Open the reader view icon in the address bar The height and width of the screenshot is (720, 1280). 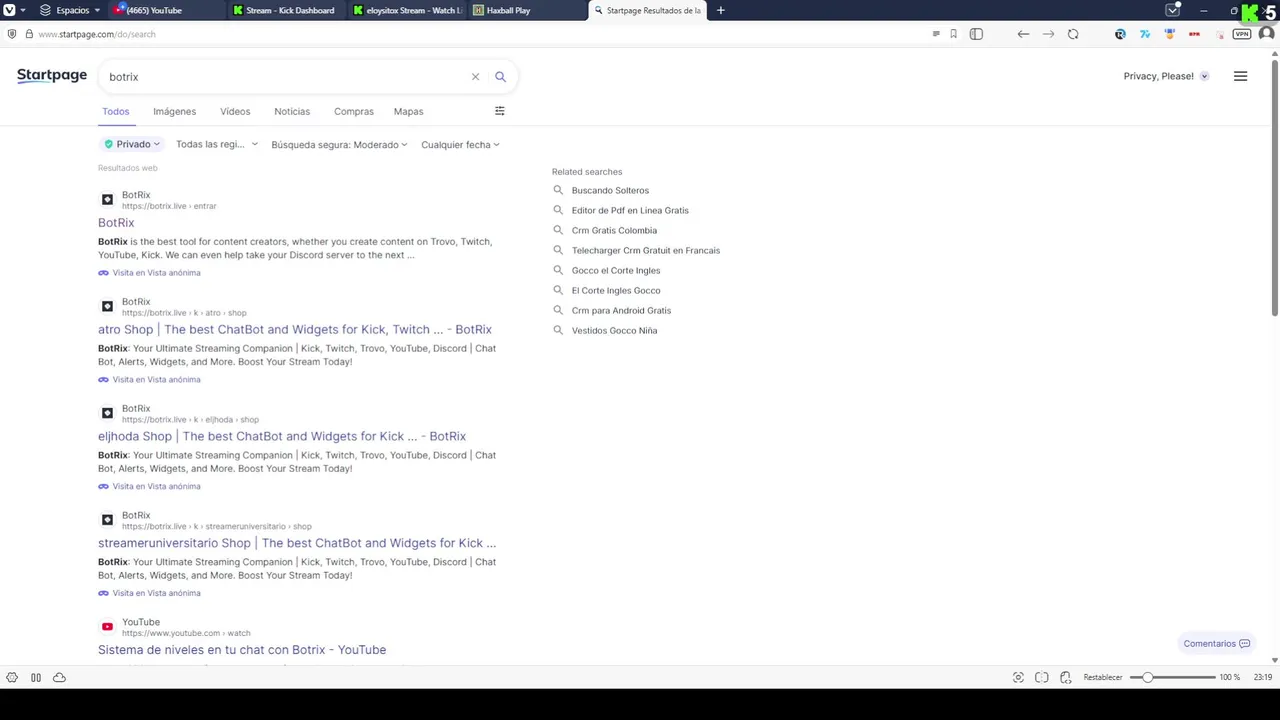[936, 34]
